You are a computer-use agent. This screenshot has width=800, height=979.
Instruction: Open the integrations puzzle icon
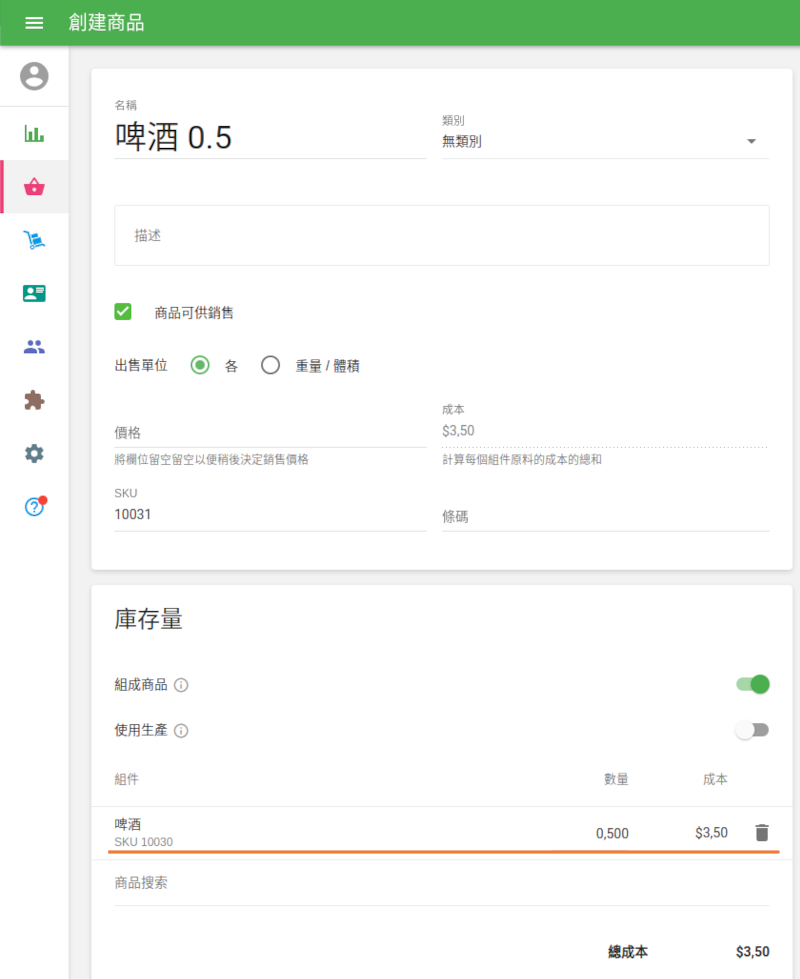[35, 400]
